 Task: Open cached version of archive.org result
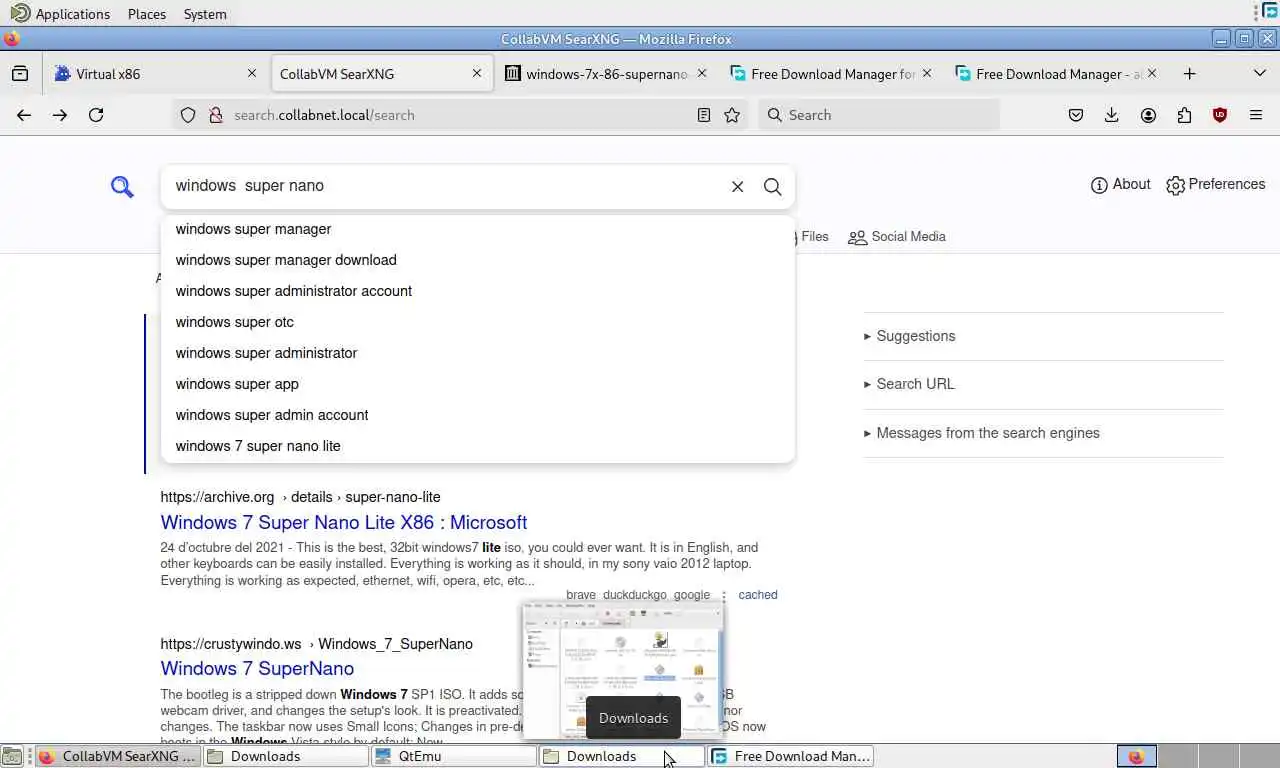[x=757, y=595]
